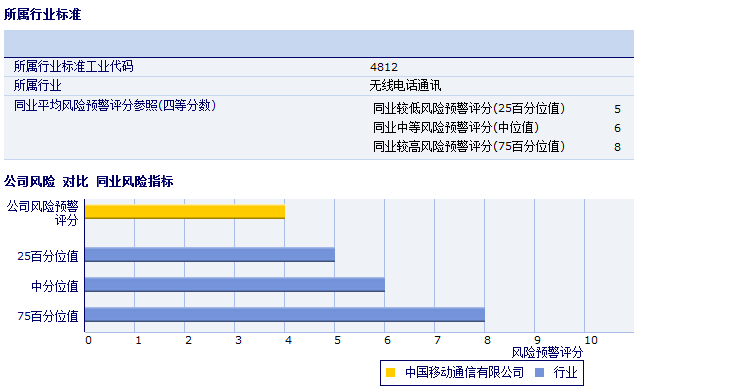
Task: Click the blue 中分位值 bar
Action: 235,285
